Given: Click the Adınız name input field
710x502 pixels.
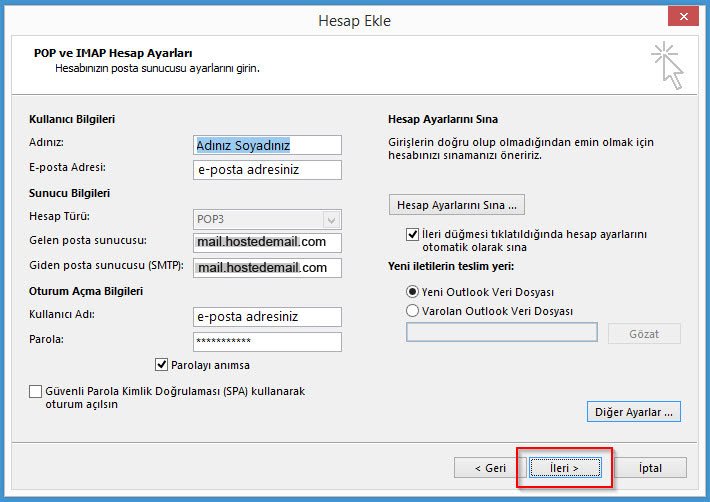Looking at the screenshot, I should 268,145.
